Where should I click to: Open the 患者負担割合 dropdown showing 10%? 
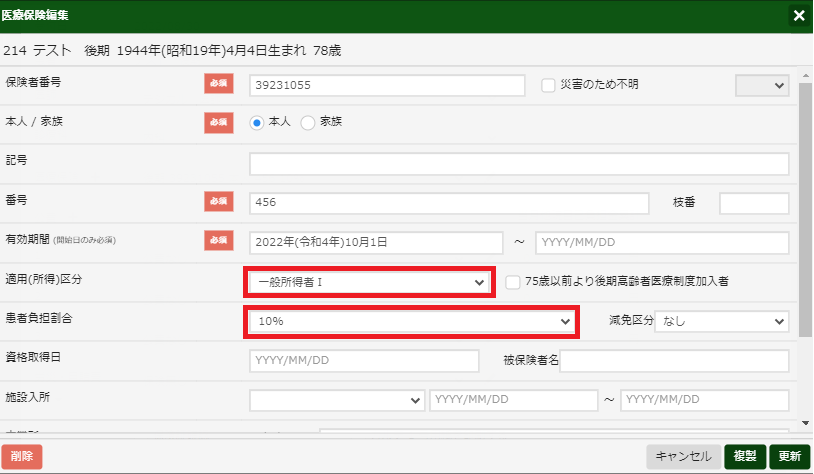411,321
